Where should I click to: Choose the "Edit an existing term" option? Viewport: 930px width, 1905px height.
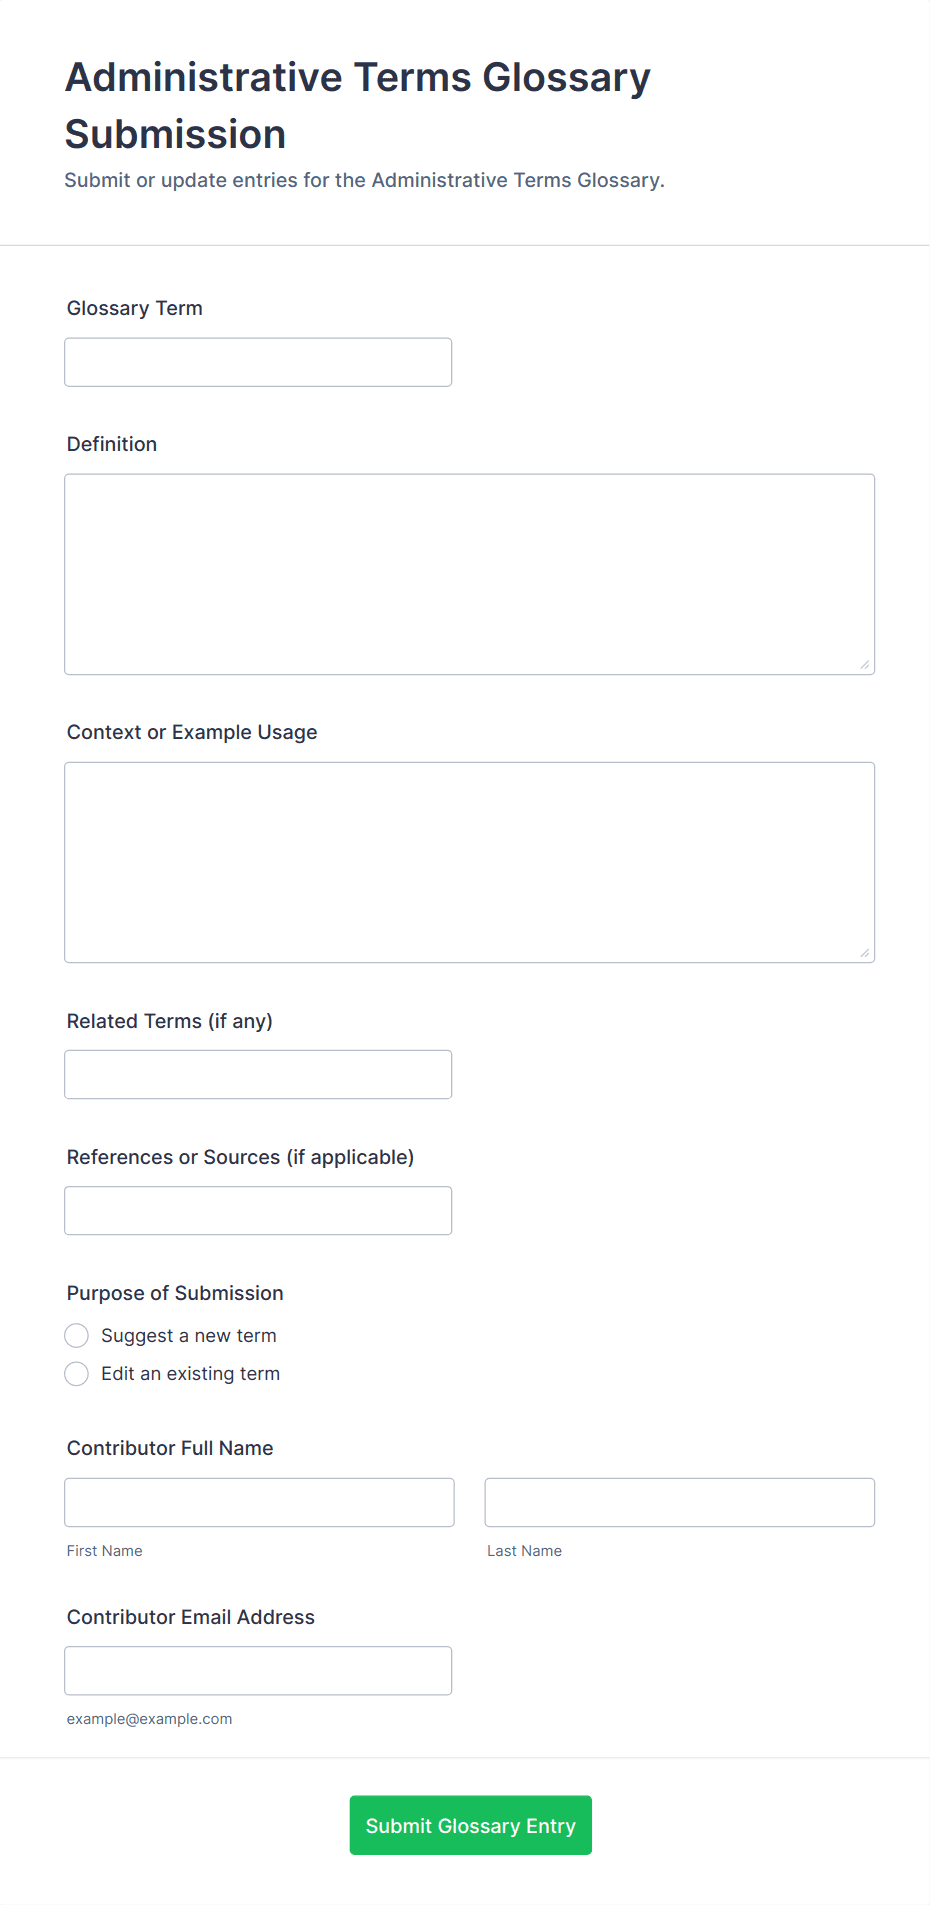coord(77,1374)
